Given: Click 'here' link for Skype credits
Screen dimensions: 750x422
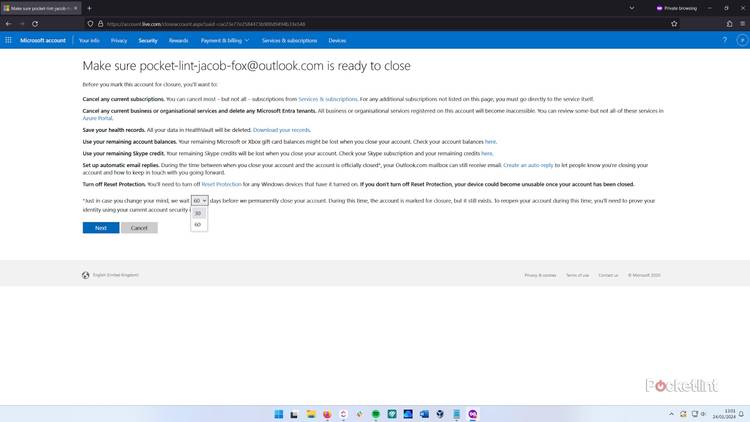Looking at the screenshot, I should click(486, 154).
